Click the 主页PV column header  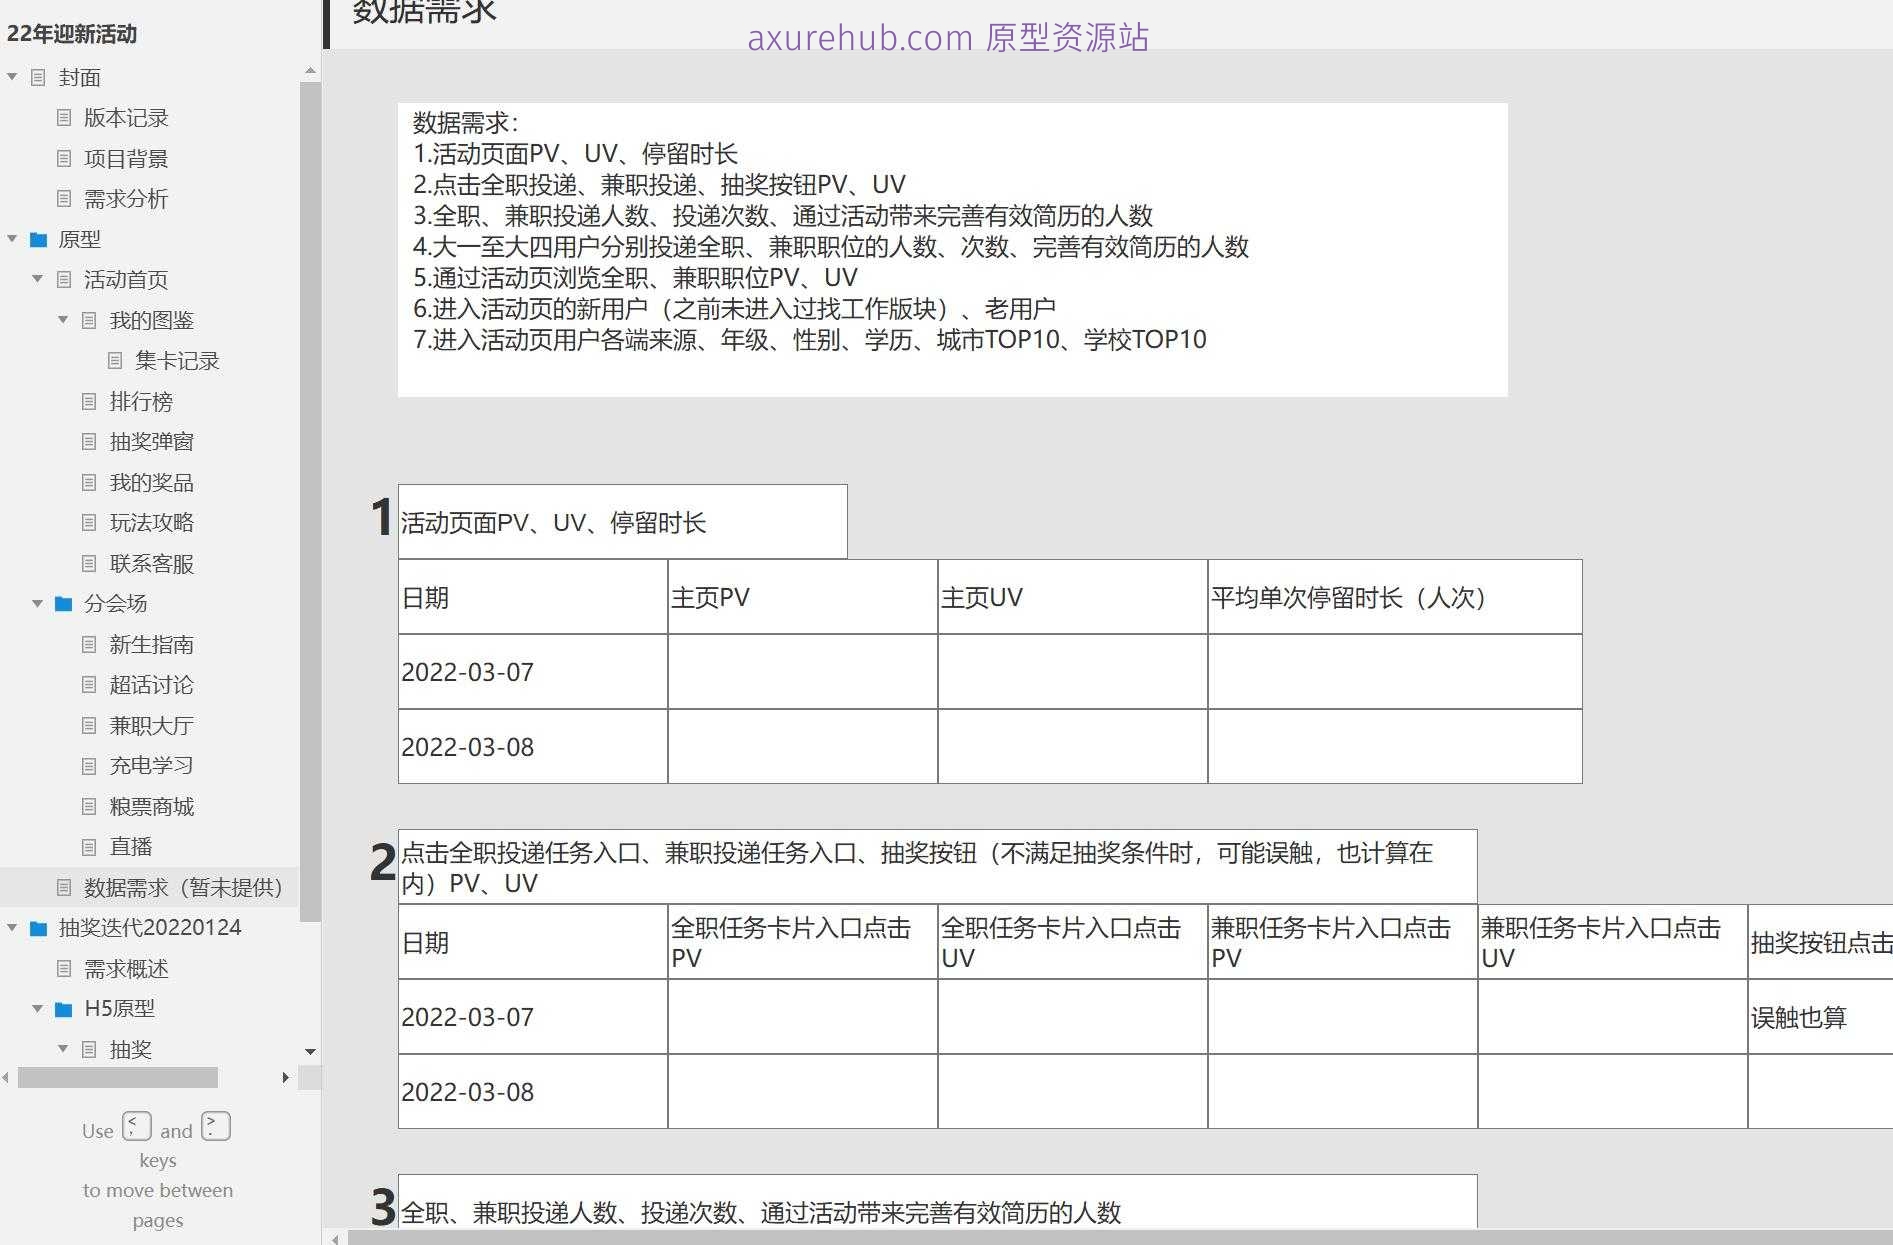(802, 597)
